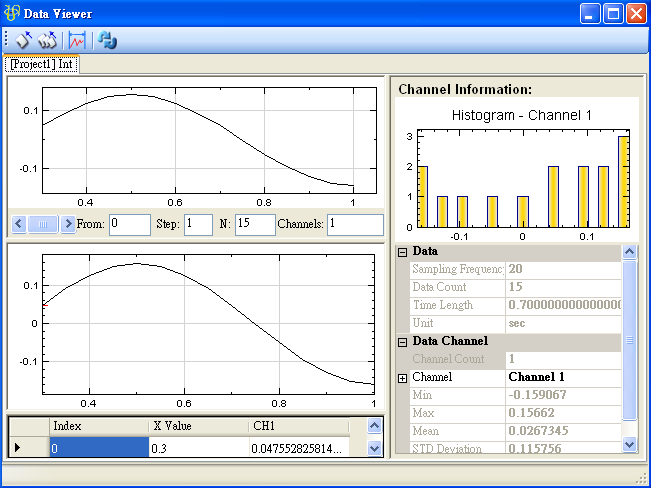Viewport: 651px width, 488px height.
Task: Click the Sampling Frequency property label
Action: pos(458,269)
